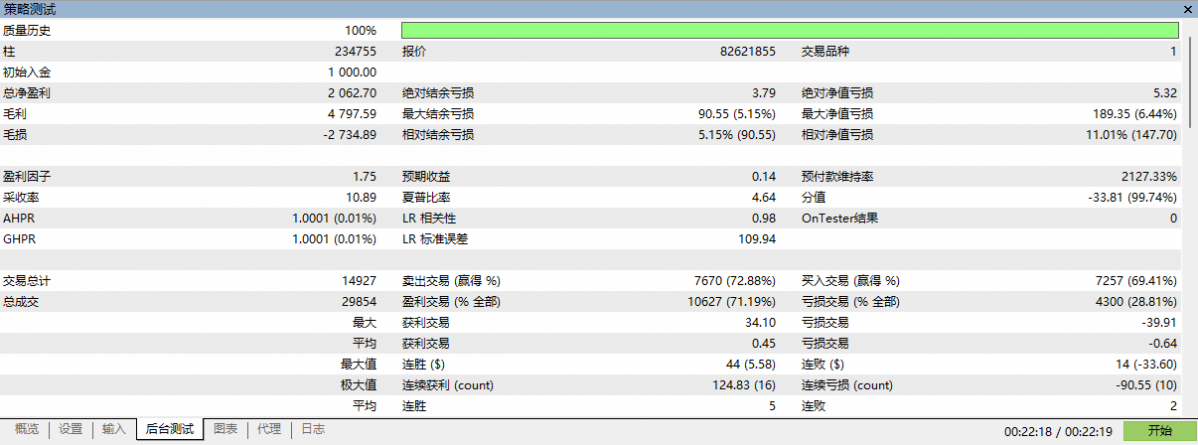Click the 采收率 value 10.89
Viewport: 1198px width, 445px height.
pyautogui.click(x=362, y=197)
